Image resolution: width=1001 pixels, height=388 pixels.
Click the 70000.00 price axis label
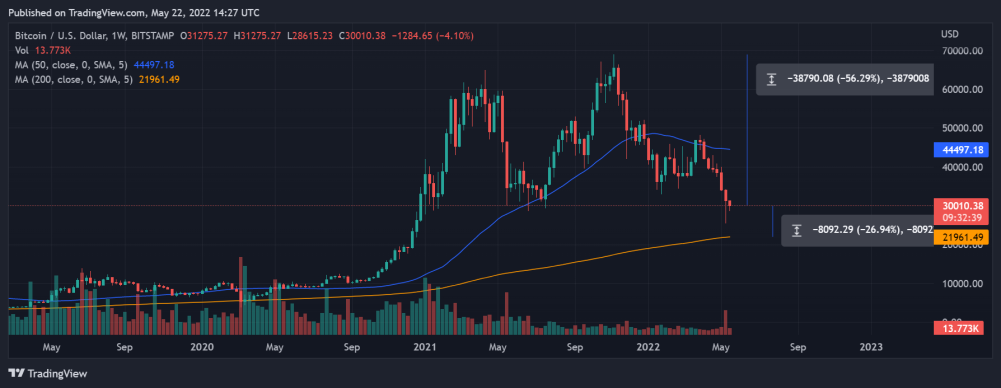pyautogui.click(x=963, y=50)
